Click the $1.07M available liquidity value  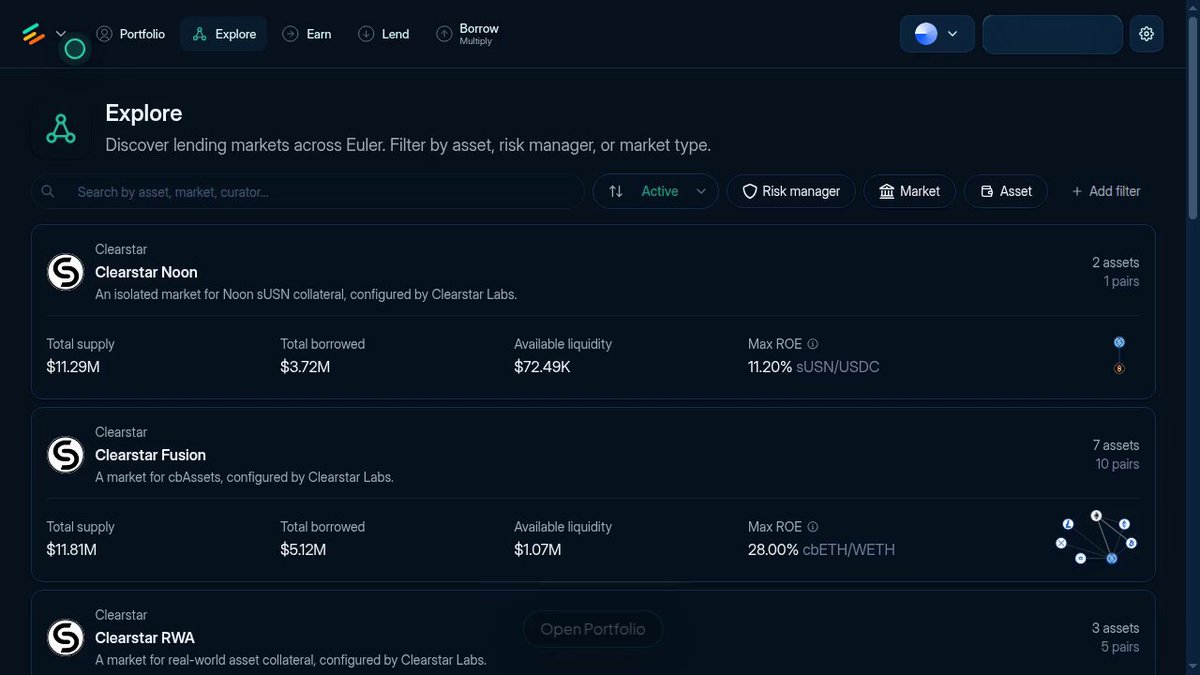click(x=537, y=550)
